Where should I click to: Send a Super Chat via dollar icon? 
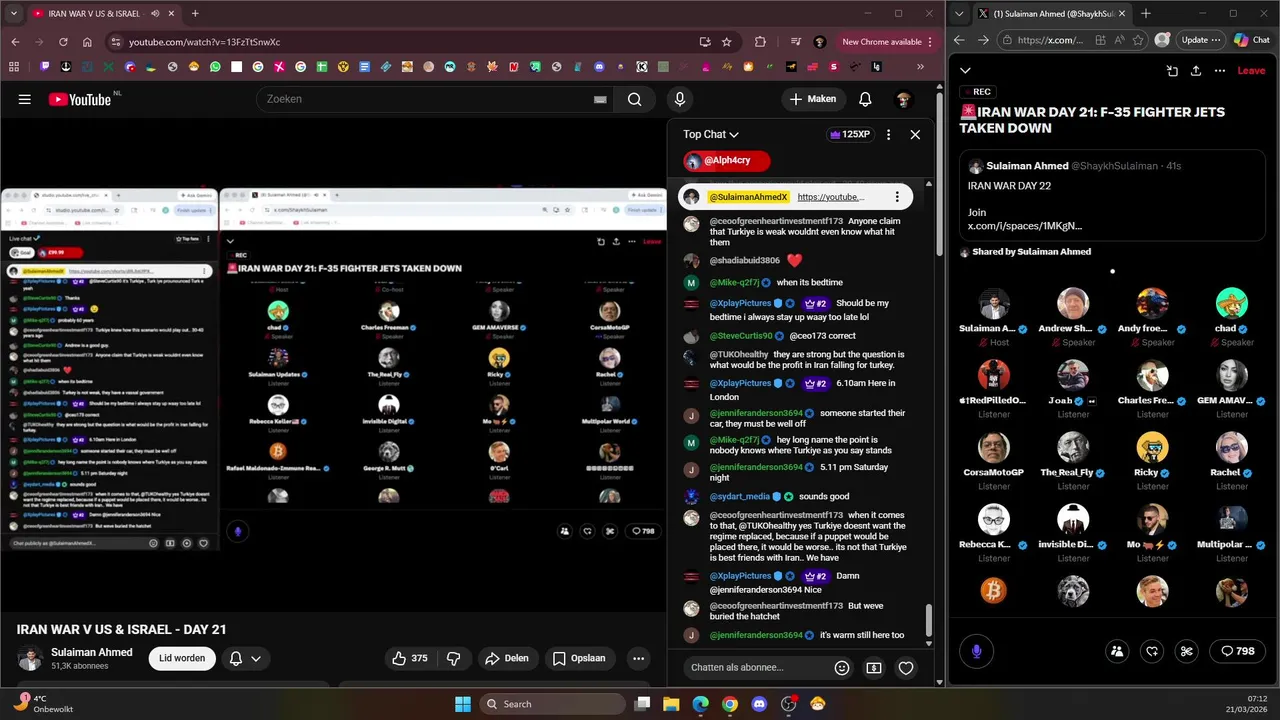(874, 668)
